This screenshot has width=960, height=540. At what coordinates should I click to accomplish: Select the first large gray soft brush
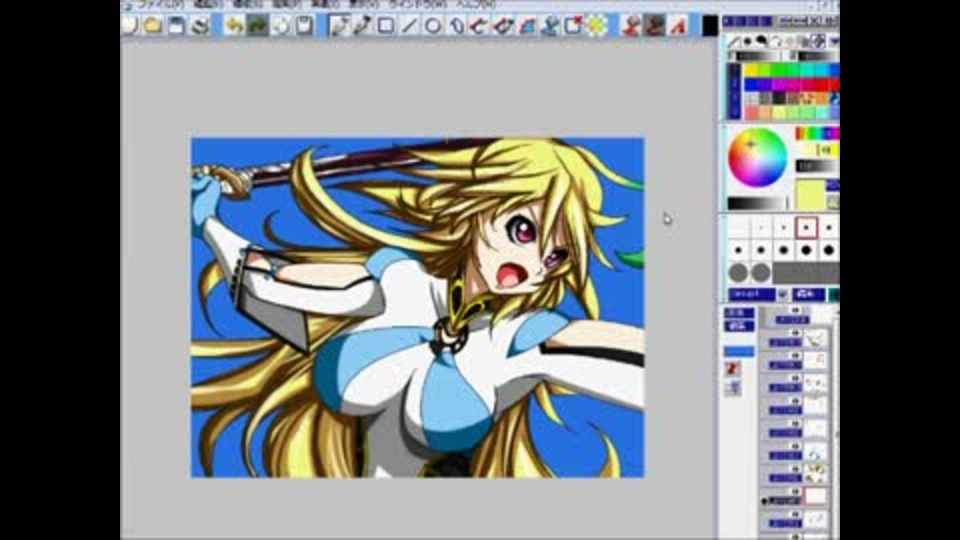[x=738, y=272]
